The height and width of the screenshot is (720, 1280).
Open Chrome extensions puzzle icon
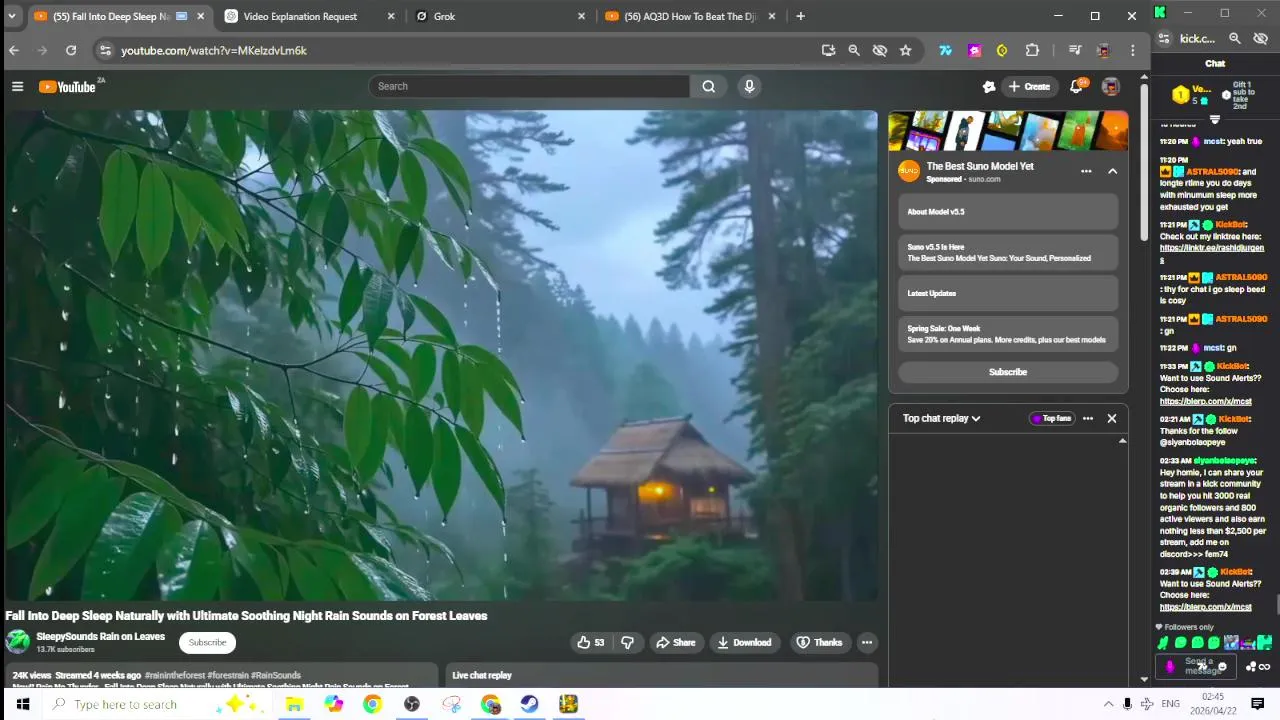pos(1032,50)
